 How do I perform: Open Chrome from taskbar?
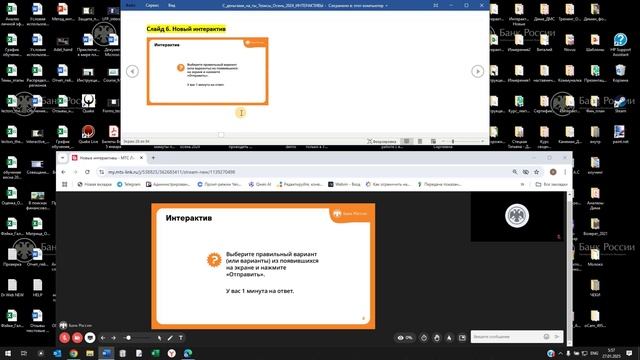[x=73, y=353]
